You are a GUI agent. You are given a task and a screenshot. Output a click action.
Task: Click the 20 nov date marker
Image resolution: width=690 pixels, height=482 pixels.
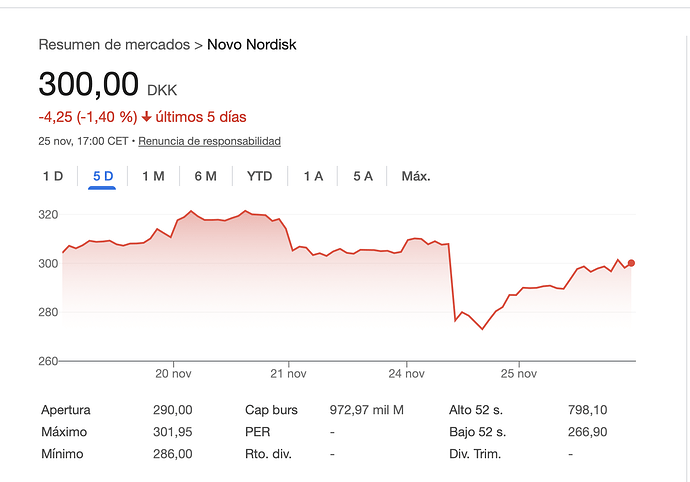click(x=174, y=375)
